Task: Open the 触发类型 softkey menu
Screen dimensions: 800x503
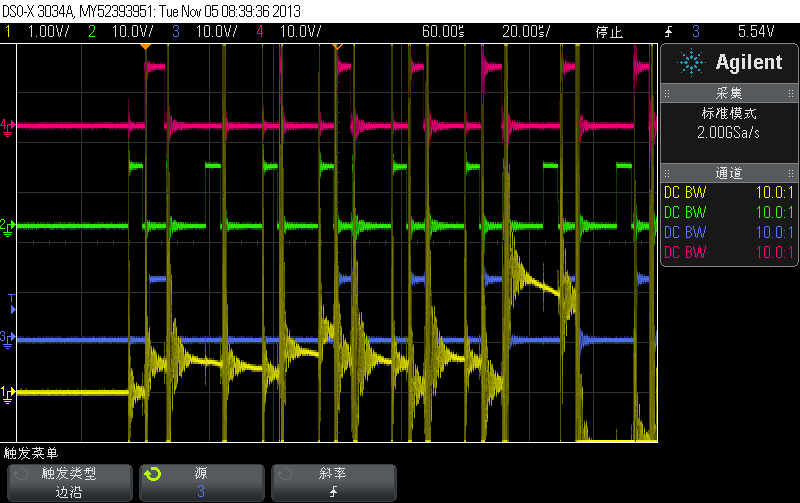Action: coord(69,483)
